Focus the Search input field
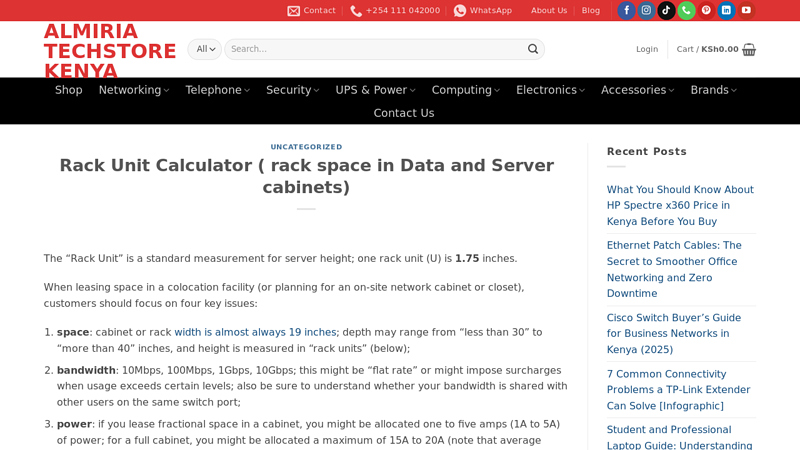 click(x=377, y=49)
